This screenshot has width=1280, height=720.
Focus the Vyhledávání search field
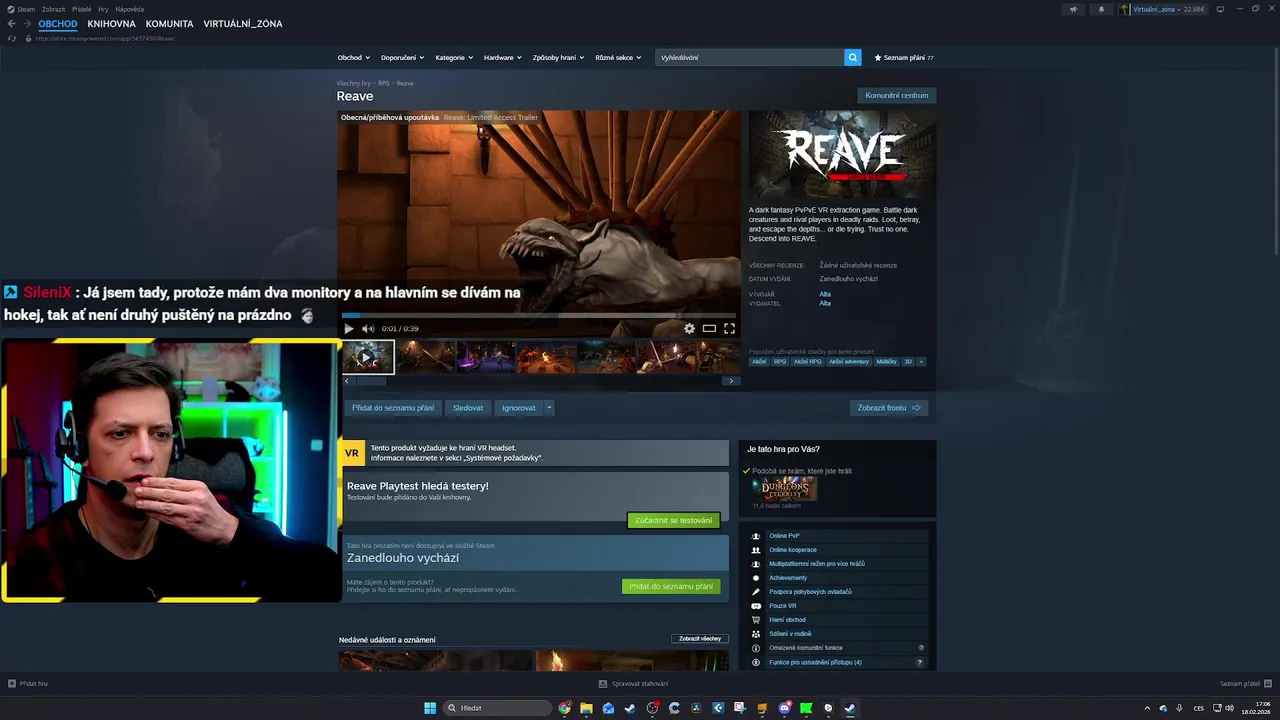(x=750, y=58)
